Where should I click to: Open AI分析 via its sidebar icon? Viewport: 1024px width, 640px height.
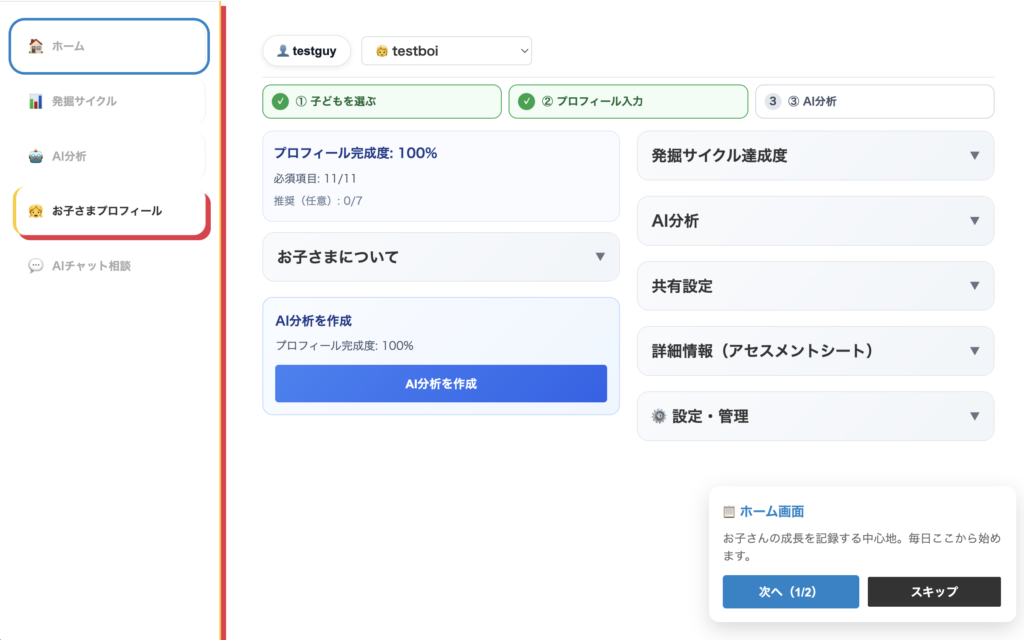coord(35,156)
